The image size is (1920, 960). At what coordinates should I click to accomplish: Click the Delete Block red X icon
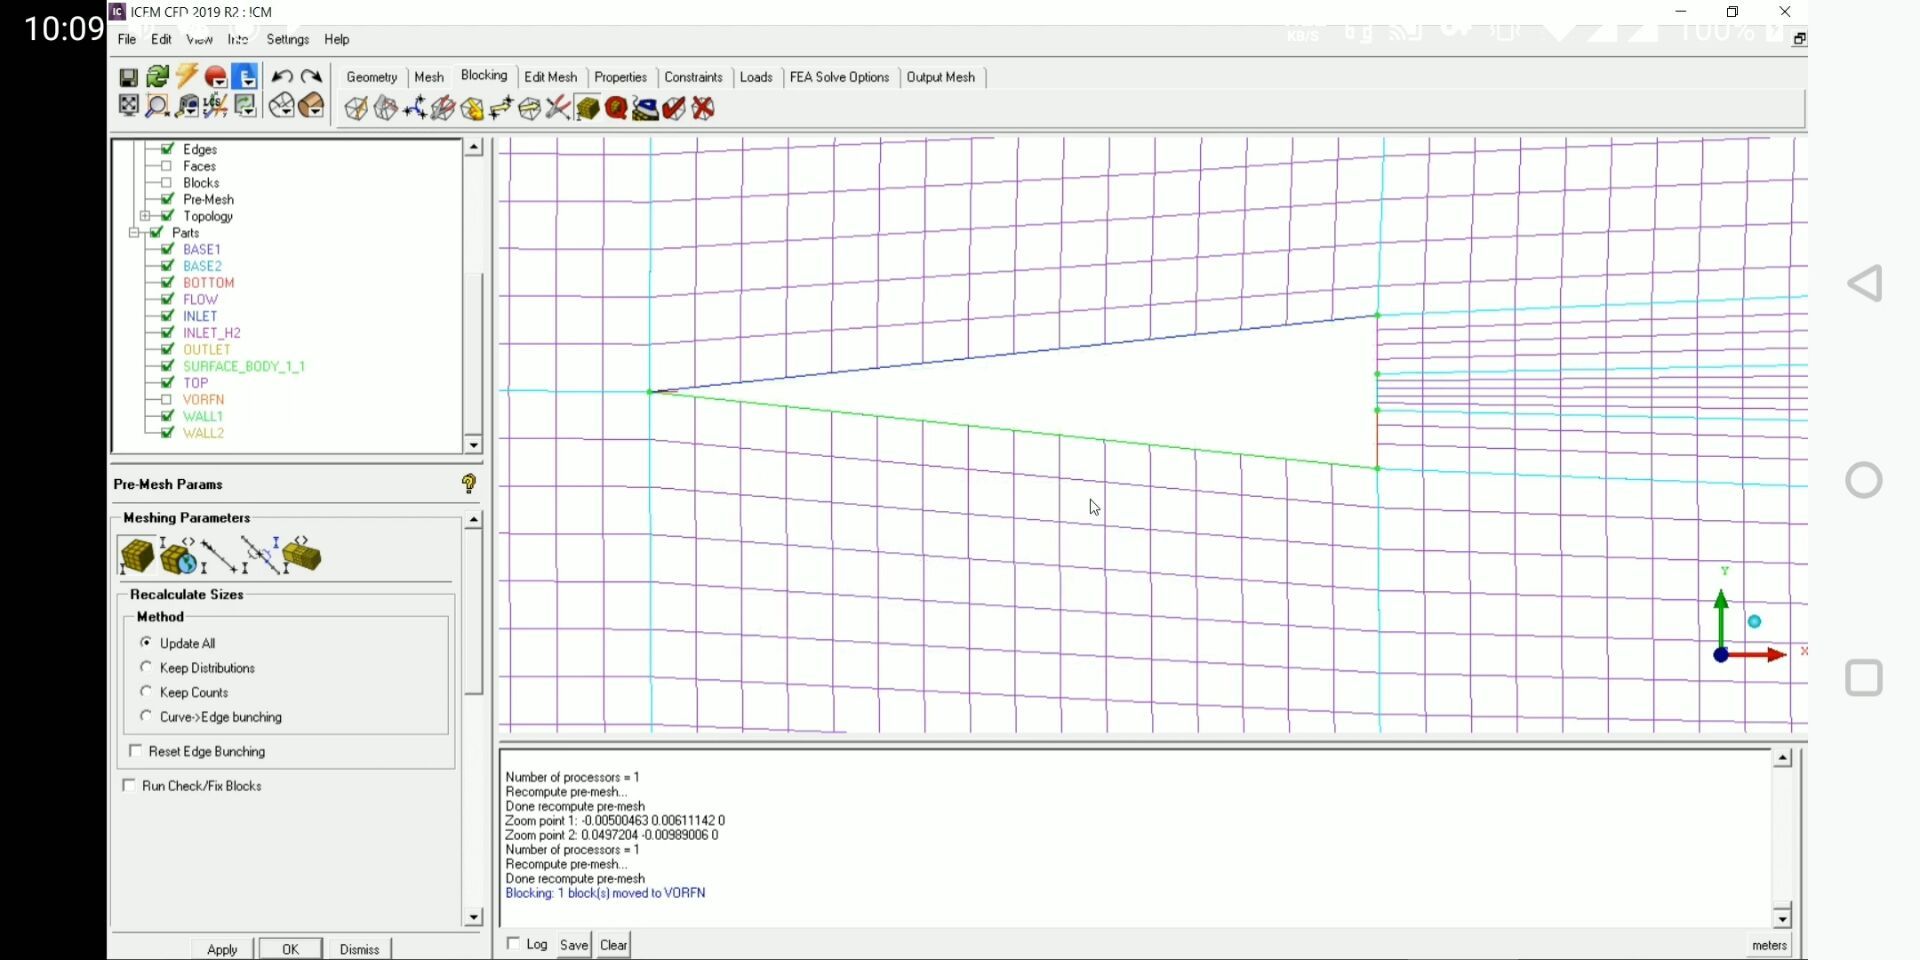703,108
